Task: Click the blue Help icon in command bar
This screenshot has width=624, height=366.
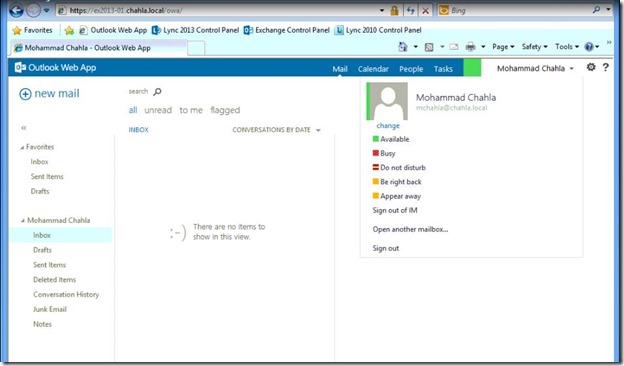Action: pyautogui.click(x=589, y=47)
